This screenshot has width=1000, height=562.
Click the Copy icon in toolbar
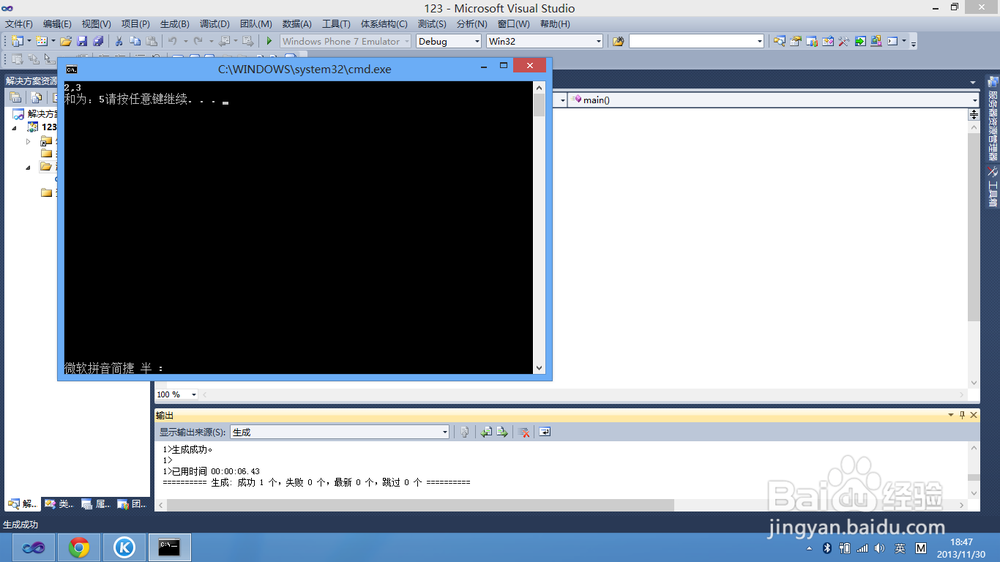135,41
